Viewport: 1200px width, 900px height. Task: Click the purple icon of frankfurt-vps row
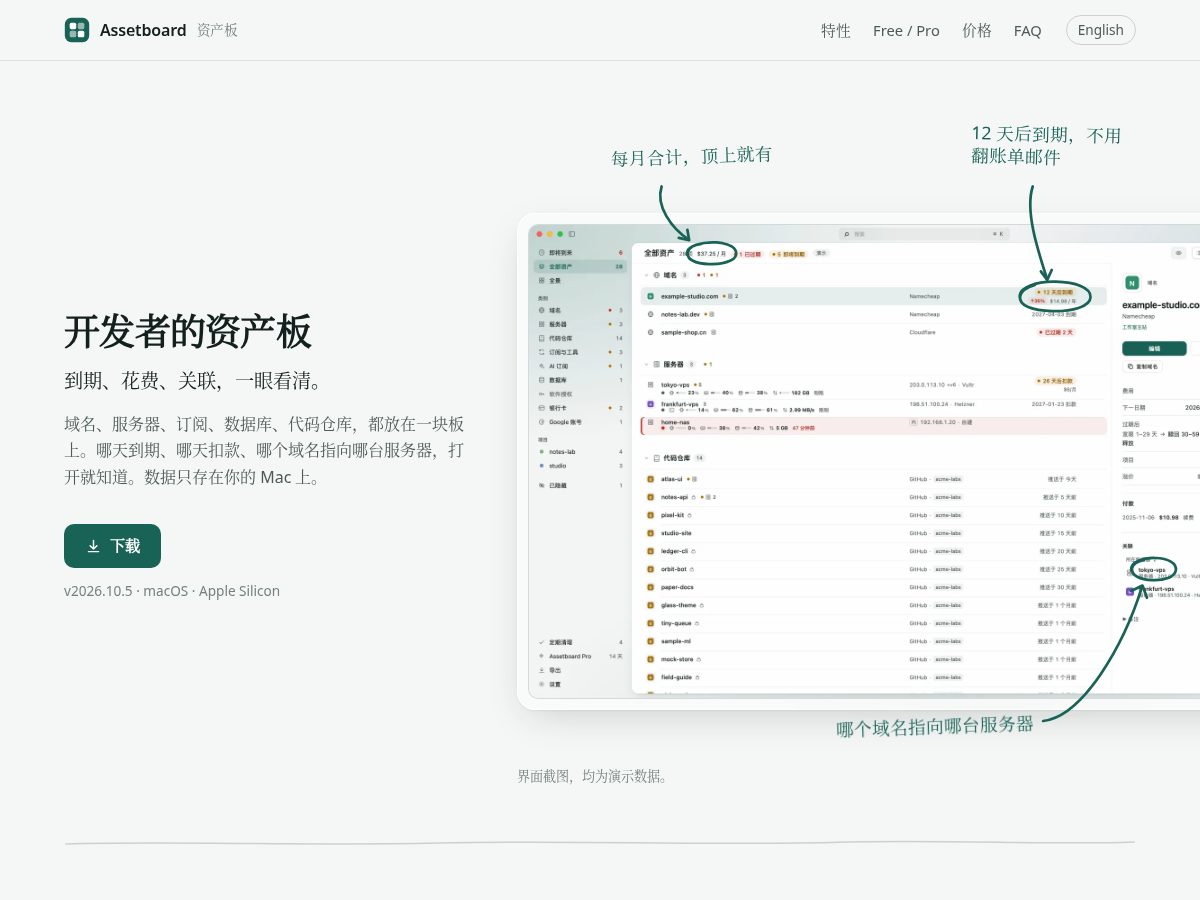point(650,404)
